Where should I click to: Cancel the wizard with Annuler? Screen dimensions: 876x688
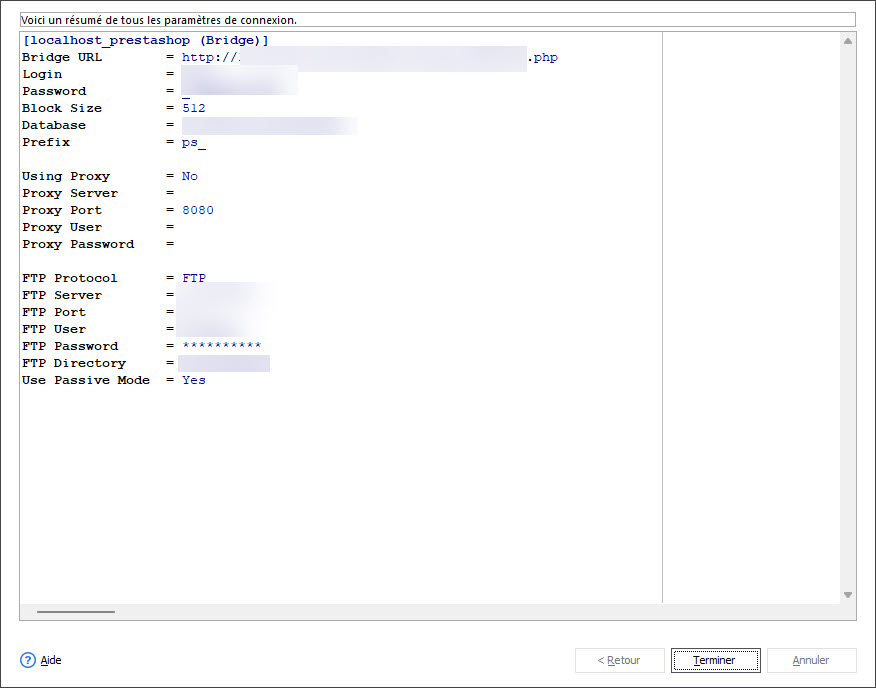[x=811, y=660]
